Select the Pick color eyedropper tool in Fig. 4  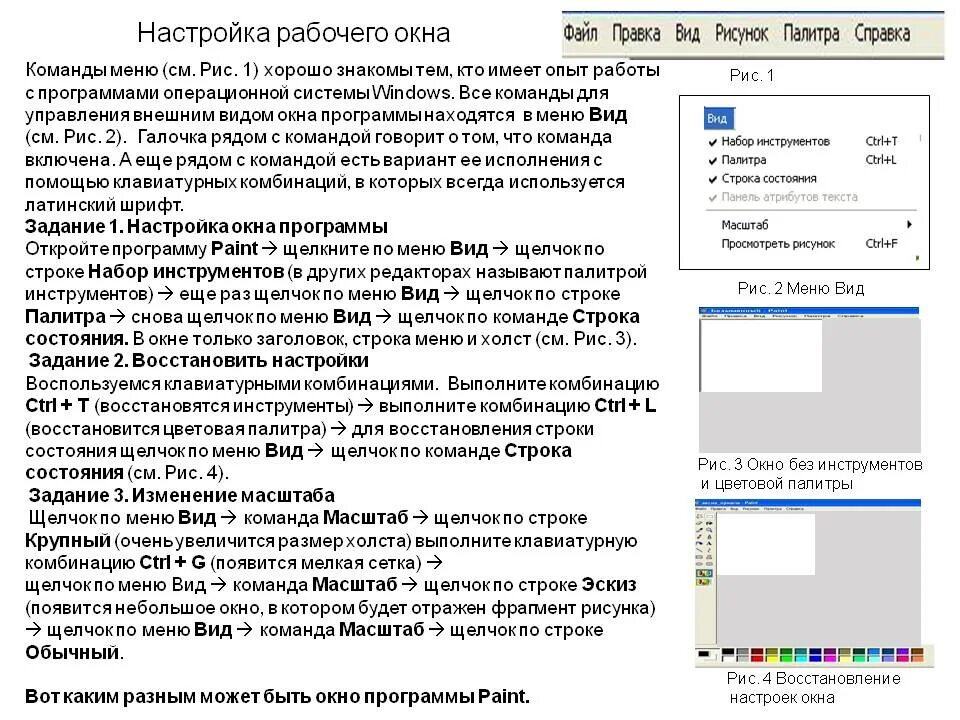pos(699,530)
